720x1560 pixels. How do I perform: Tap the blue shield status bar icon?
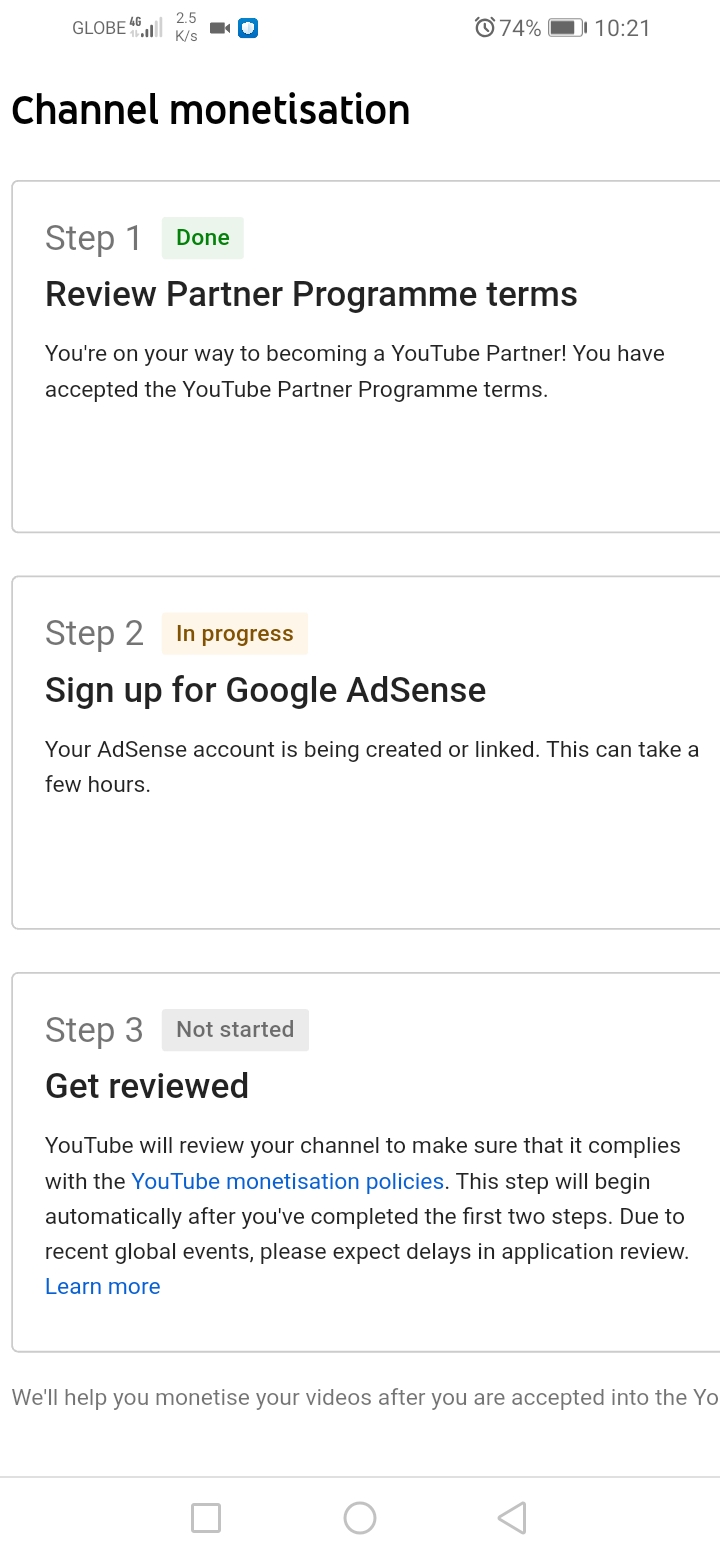[x=248, y=29]
